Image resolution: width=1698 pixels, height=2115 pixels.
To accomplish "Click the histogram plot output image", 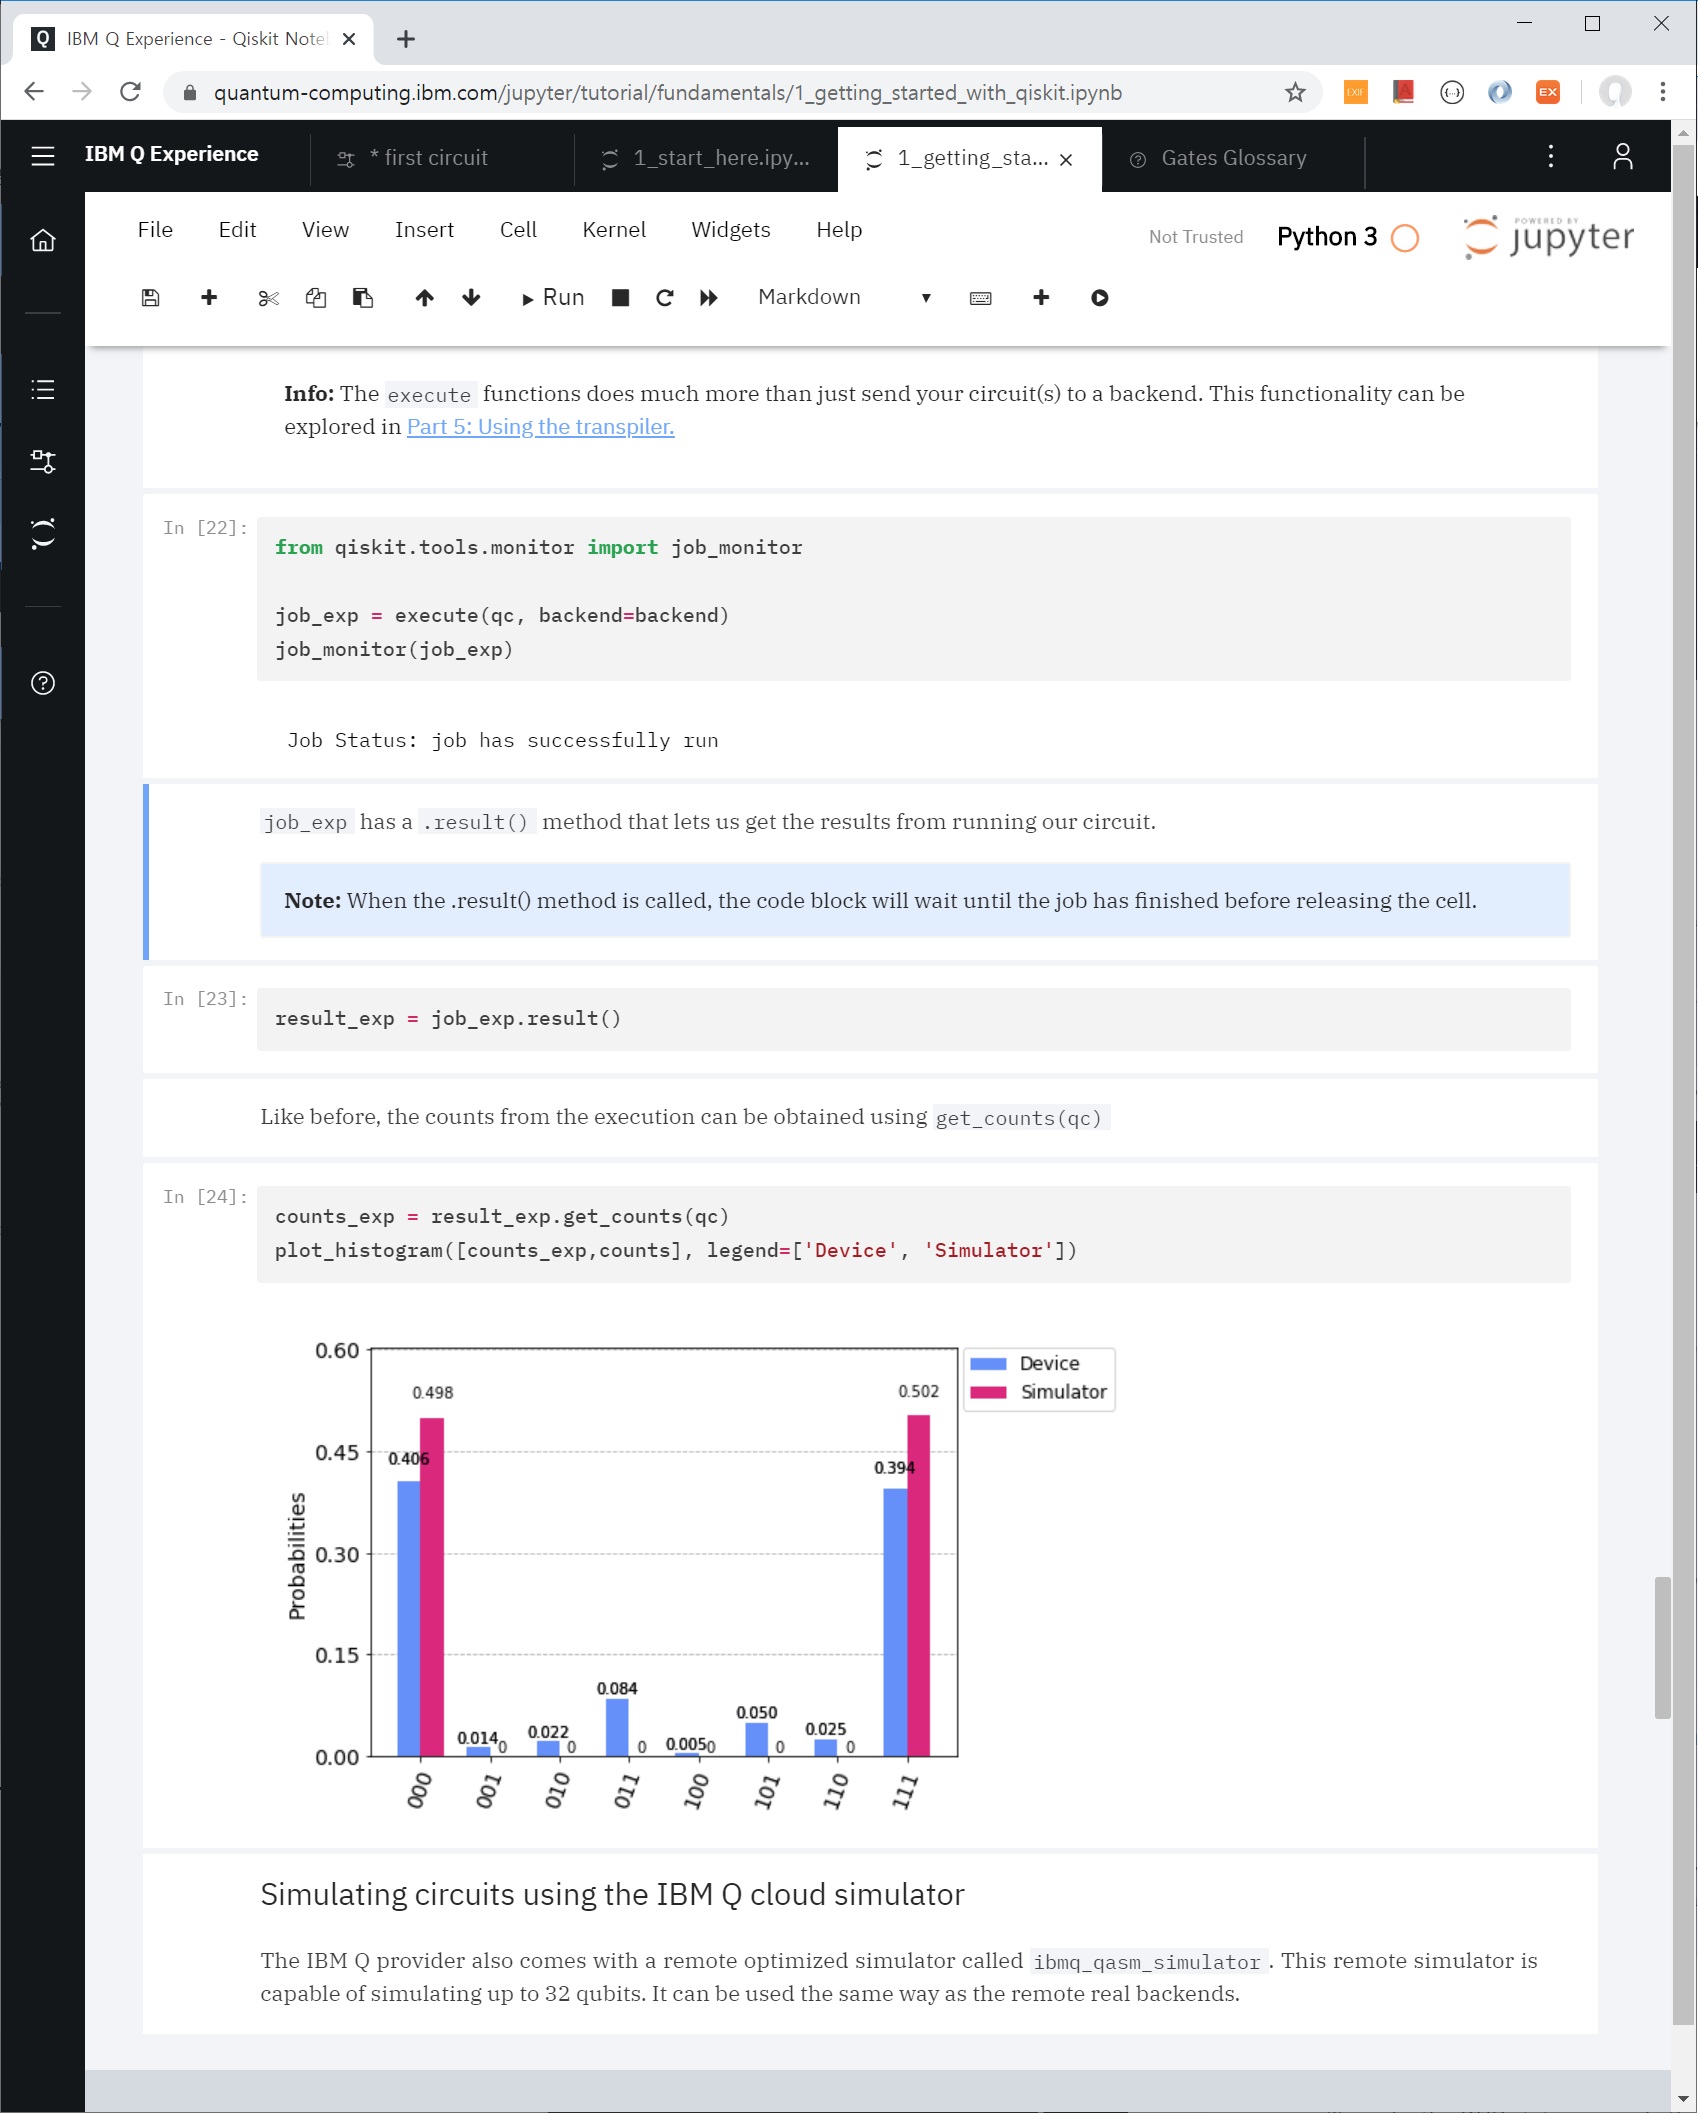I will [700, 1578].
